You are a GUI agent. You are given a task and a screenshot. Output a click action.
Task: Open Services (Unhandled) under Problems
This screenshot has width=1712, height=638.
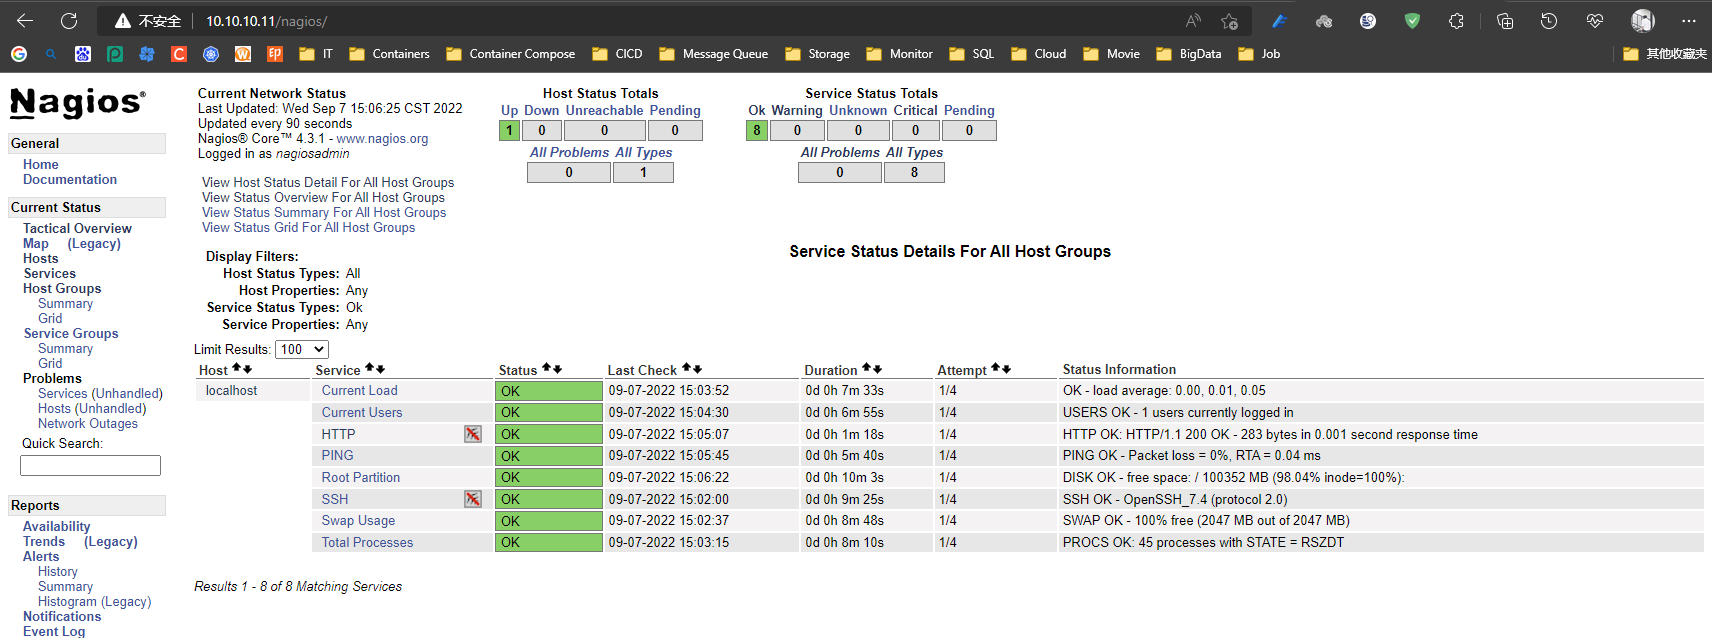click(100, 393)
